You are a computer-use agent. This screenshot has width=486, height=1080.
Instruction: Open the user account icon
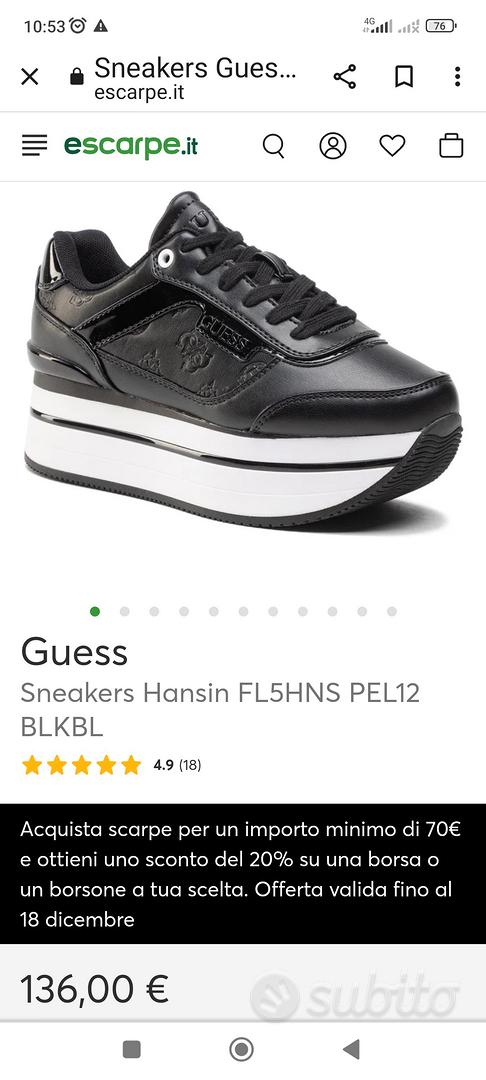point(332,146)
